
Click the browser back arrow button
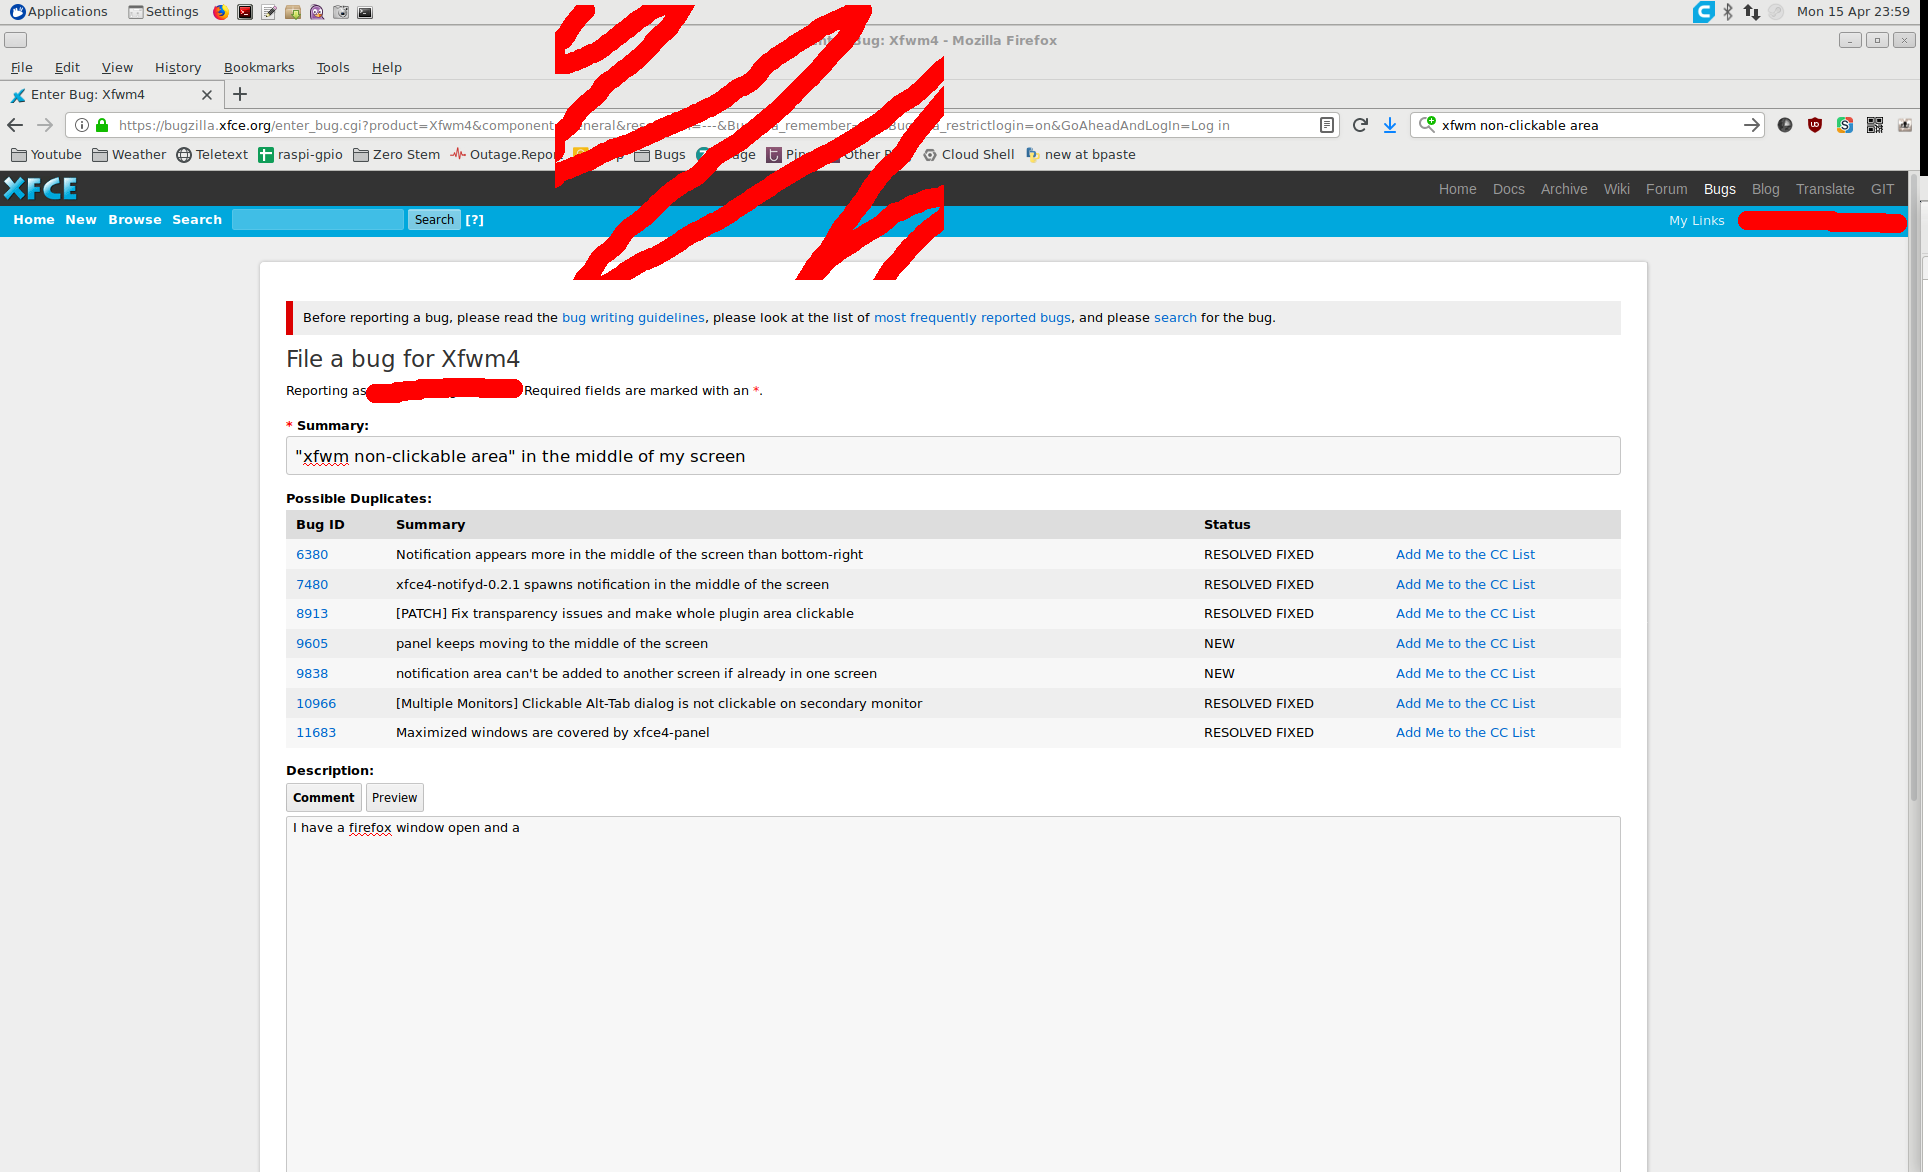[15, 125]
